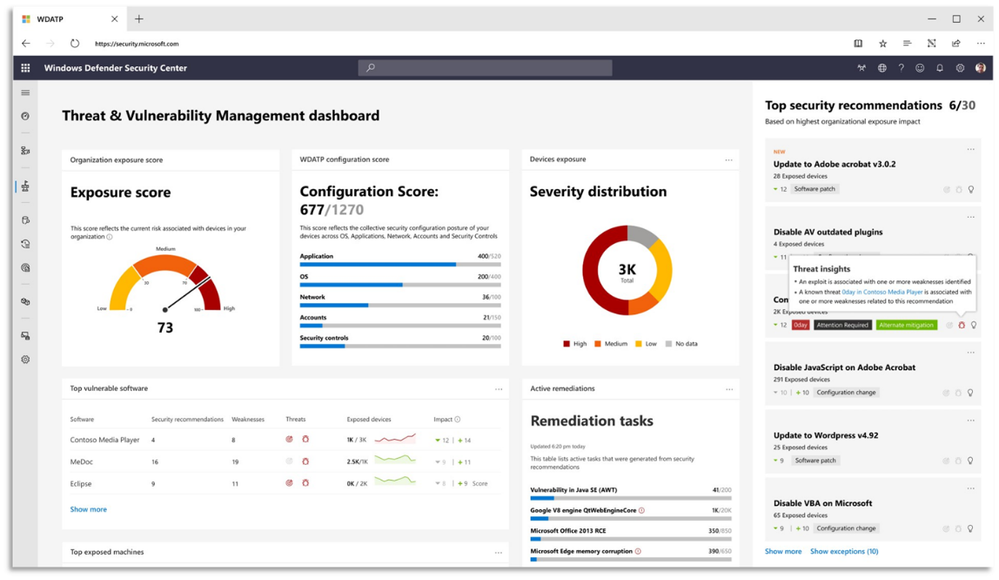
Task: Click the Alternate mitigation green tag
Action: point(907,325)
